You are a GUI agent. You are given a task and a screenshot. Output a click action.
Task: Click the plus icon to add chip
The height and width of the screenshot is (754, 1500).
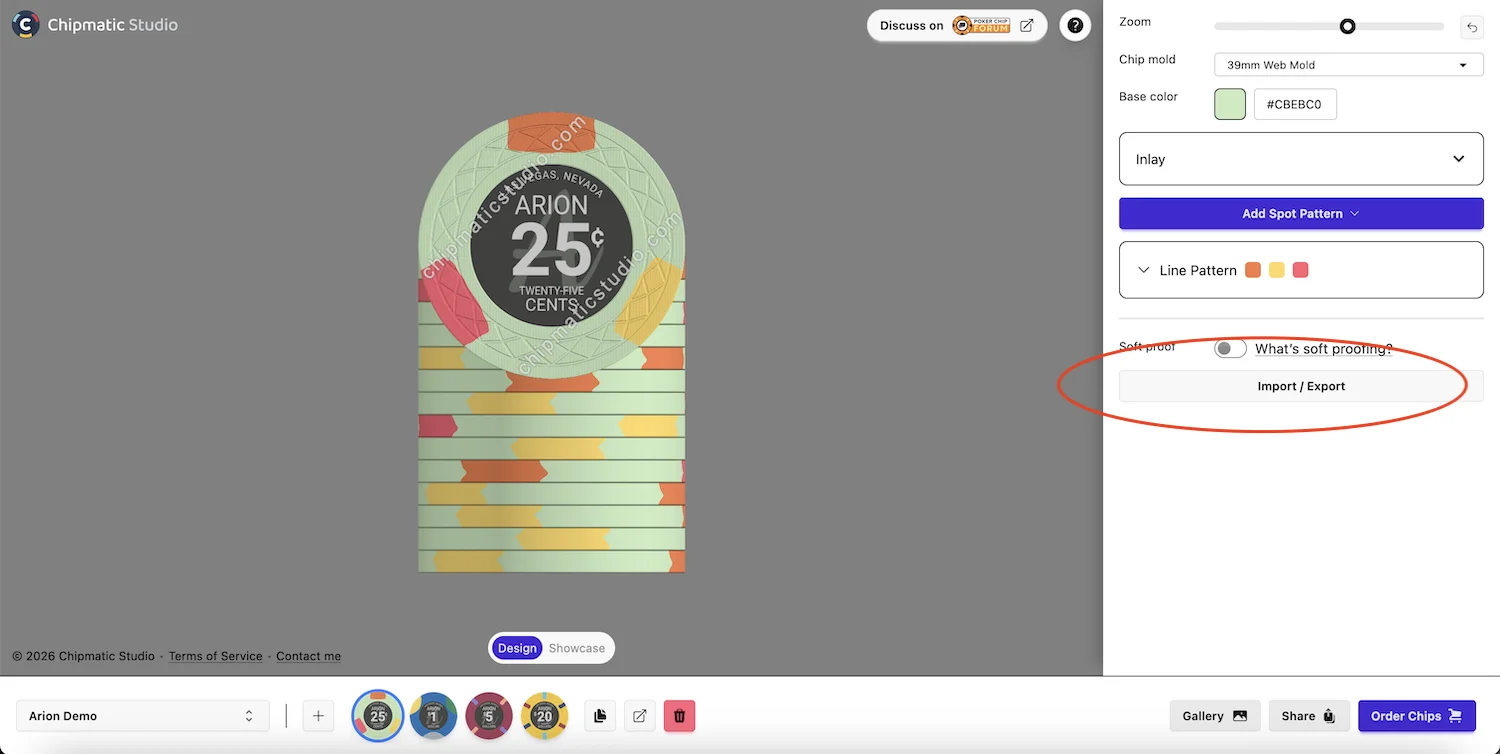point(318,716)
